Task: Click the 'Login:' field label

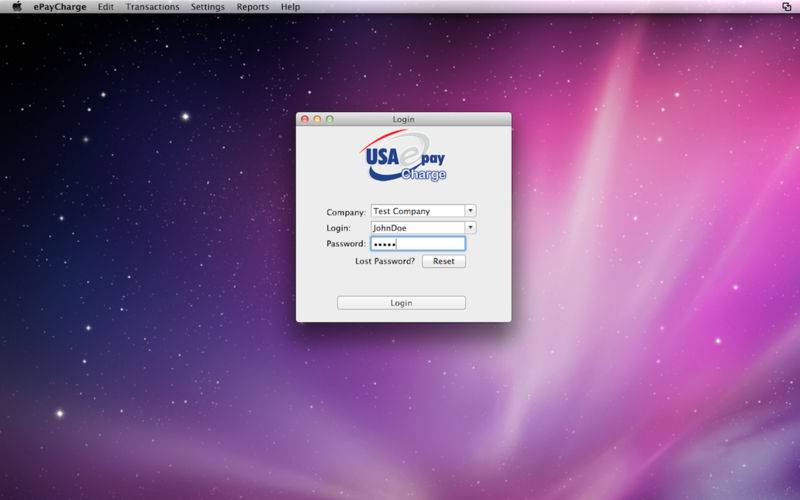Action: (x=338, y=228)
